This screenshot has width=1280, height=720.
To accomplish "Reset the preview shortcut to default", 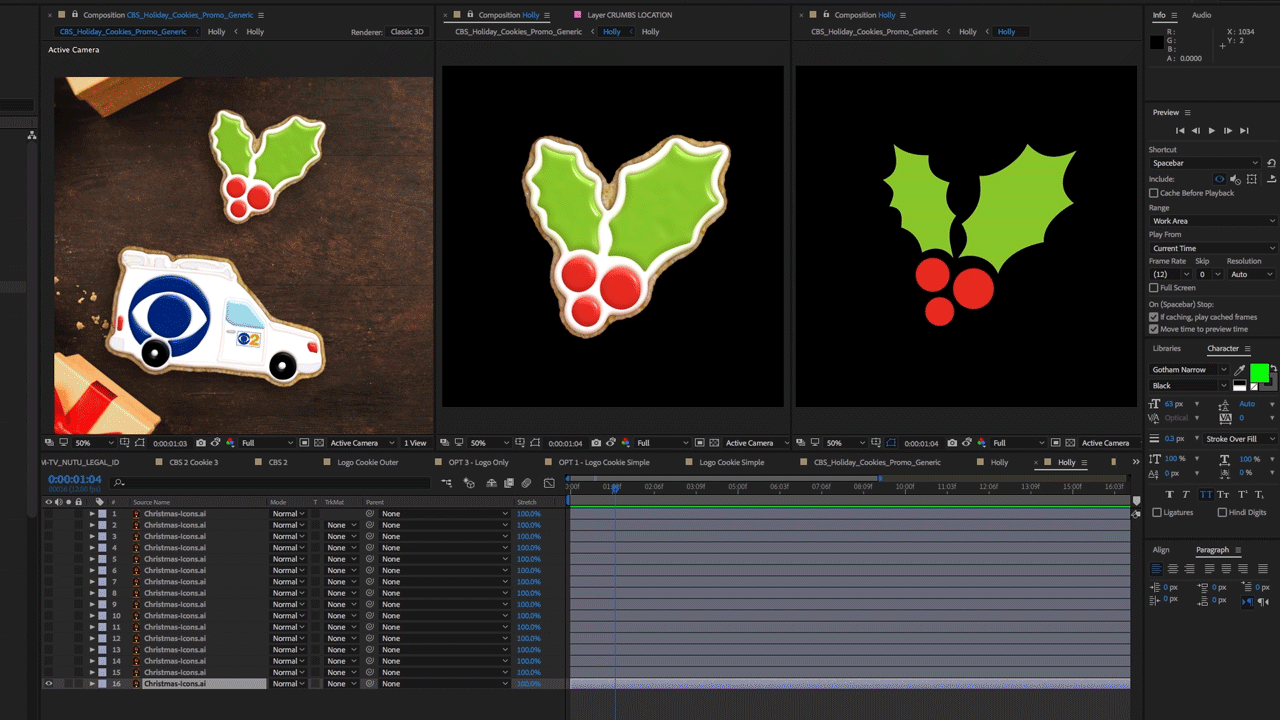I will tap(1271, 163).
